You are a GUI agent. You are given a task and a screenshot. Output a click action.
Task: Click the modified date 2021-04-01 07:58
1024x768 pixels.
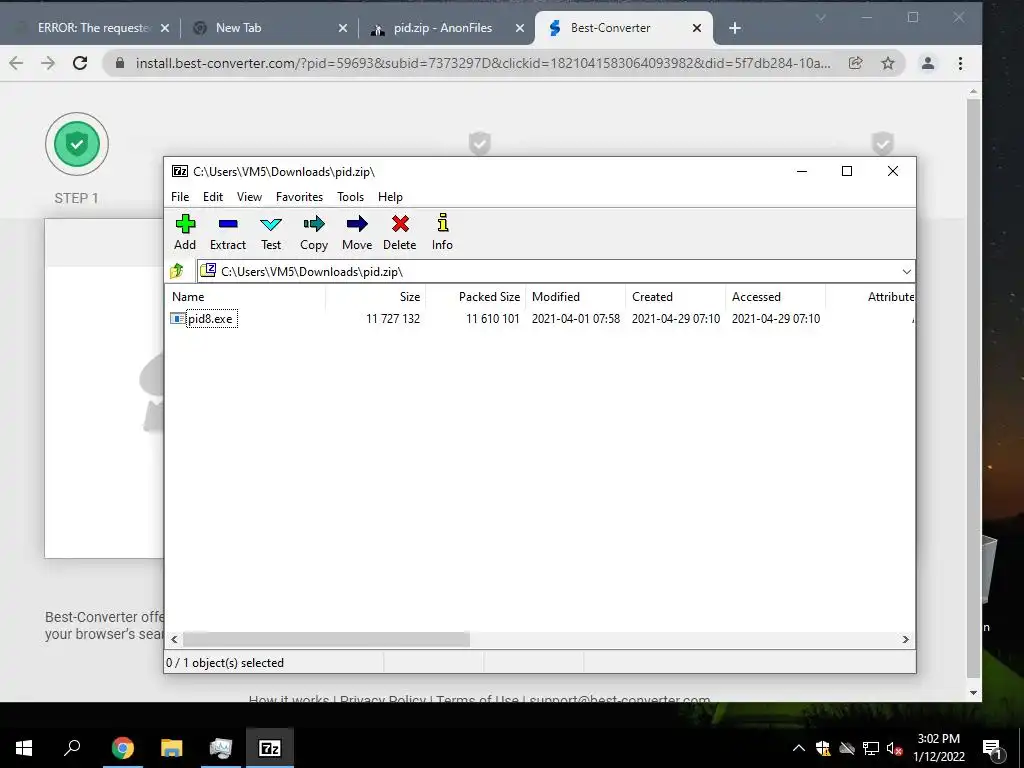[x=575, y=319]
